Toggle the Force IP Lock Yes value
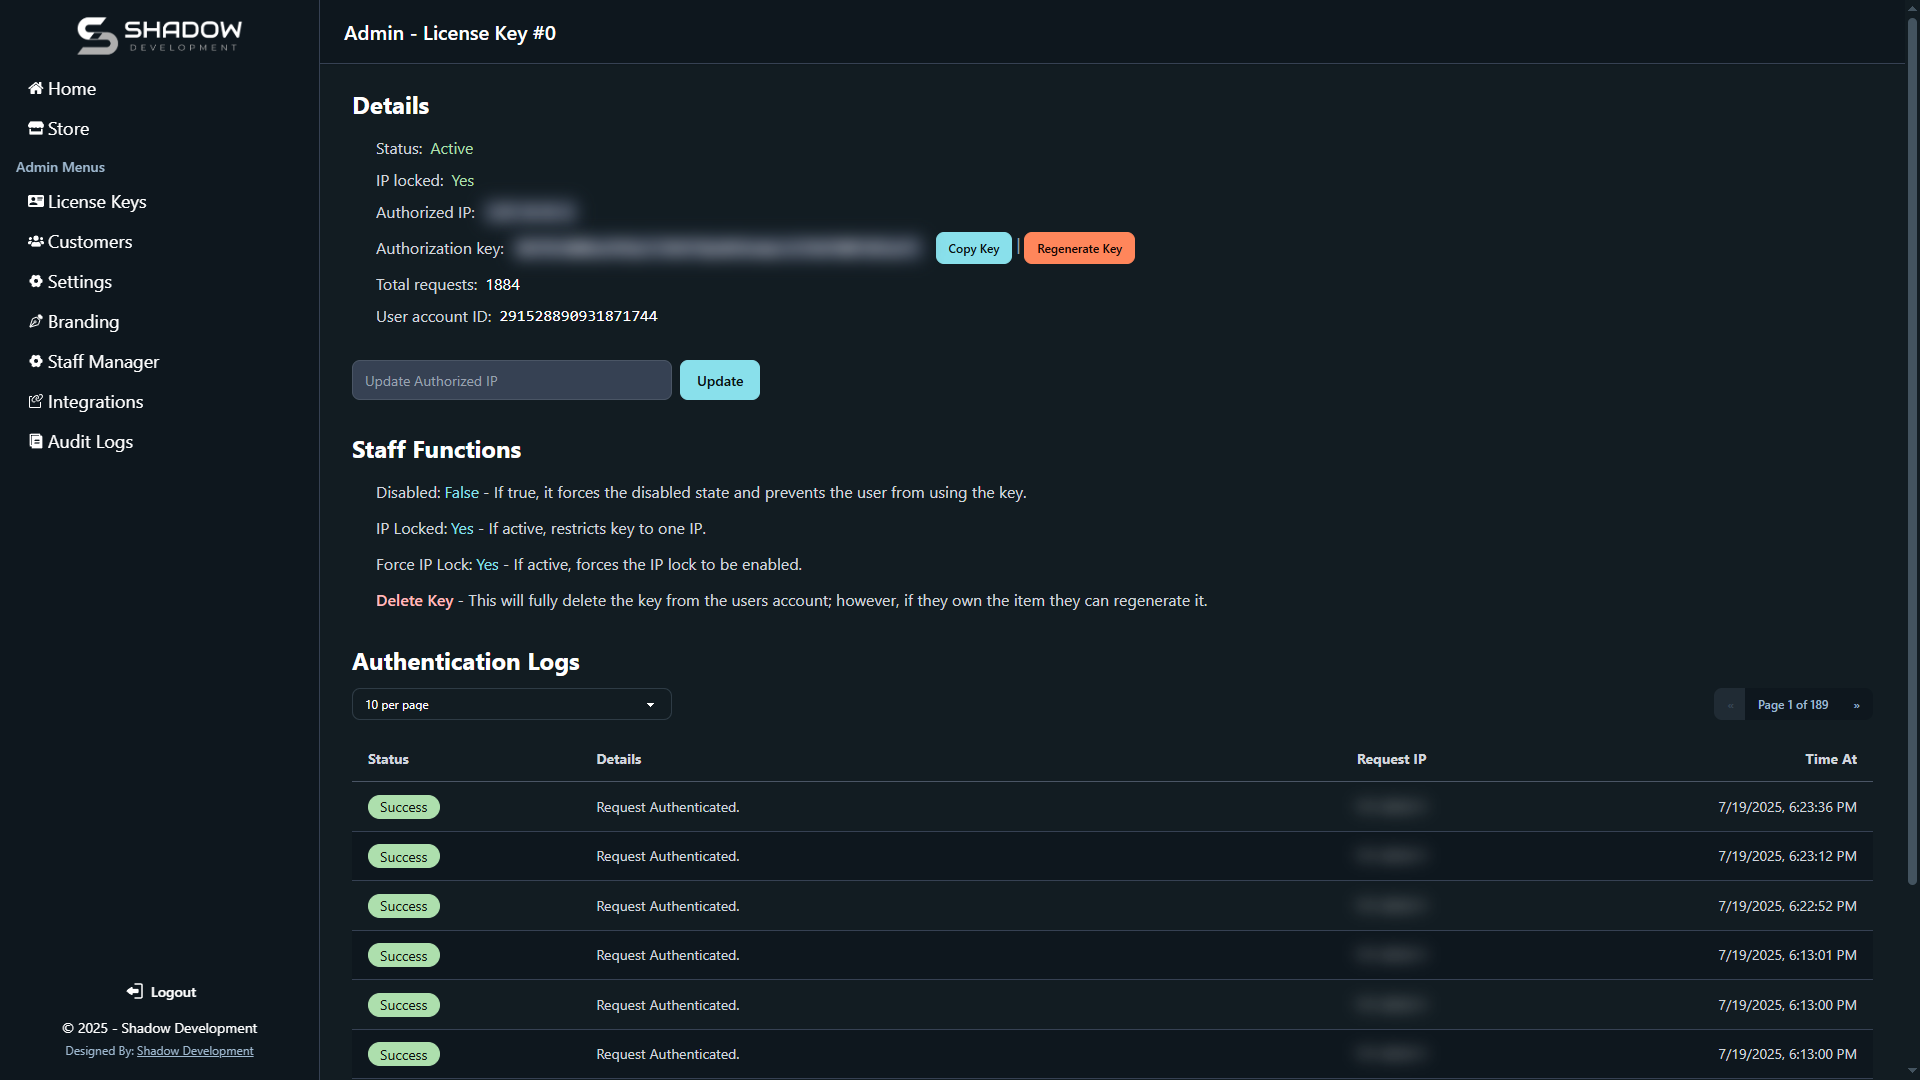 click(x=487, y=565)
